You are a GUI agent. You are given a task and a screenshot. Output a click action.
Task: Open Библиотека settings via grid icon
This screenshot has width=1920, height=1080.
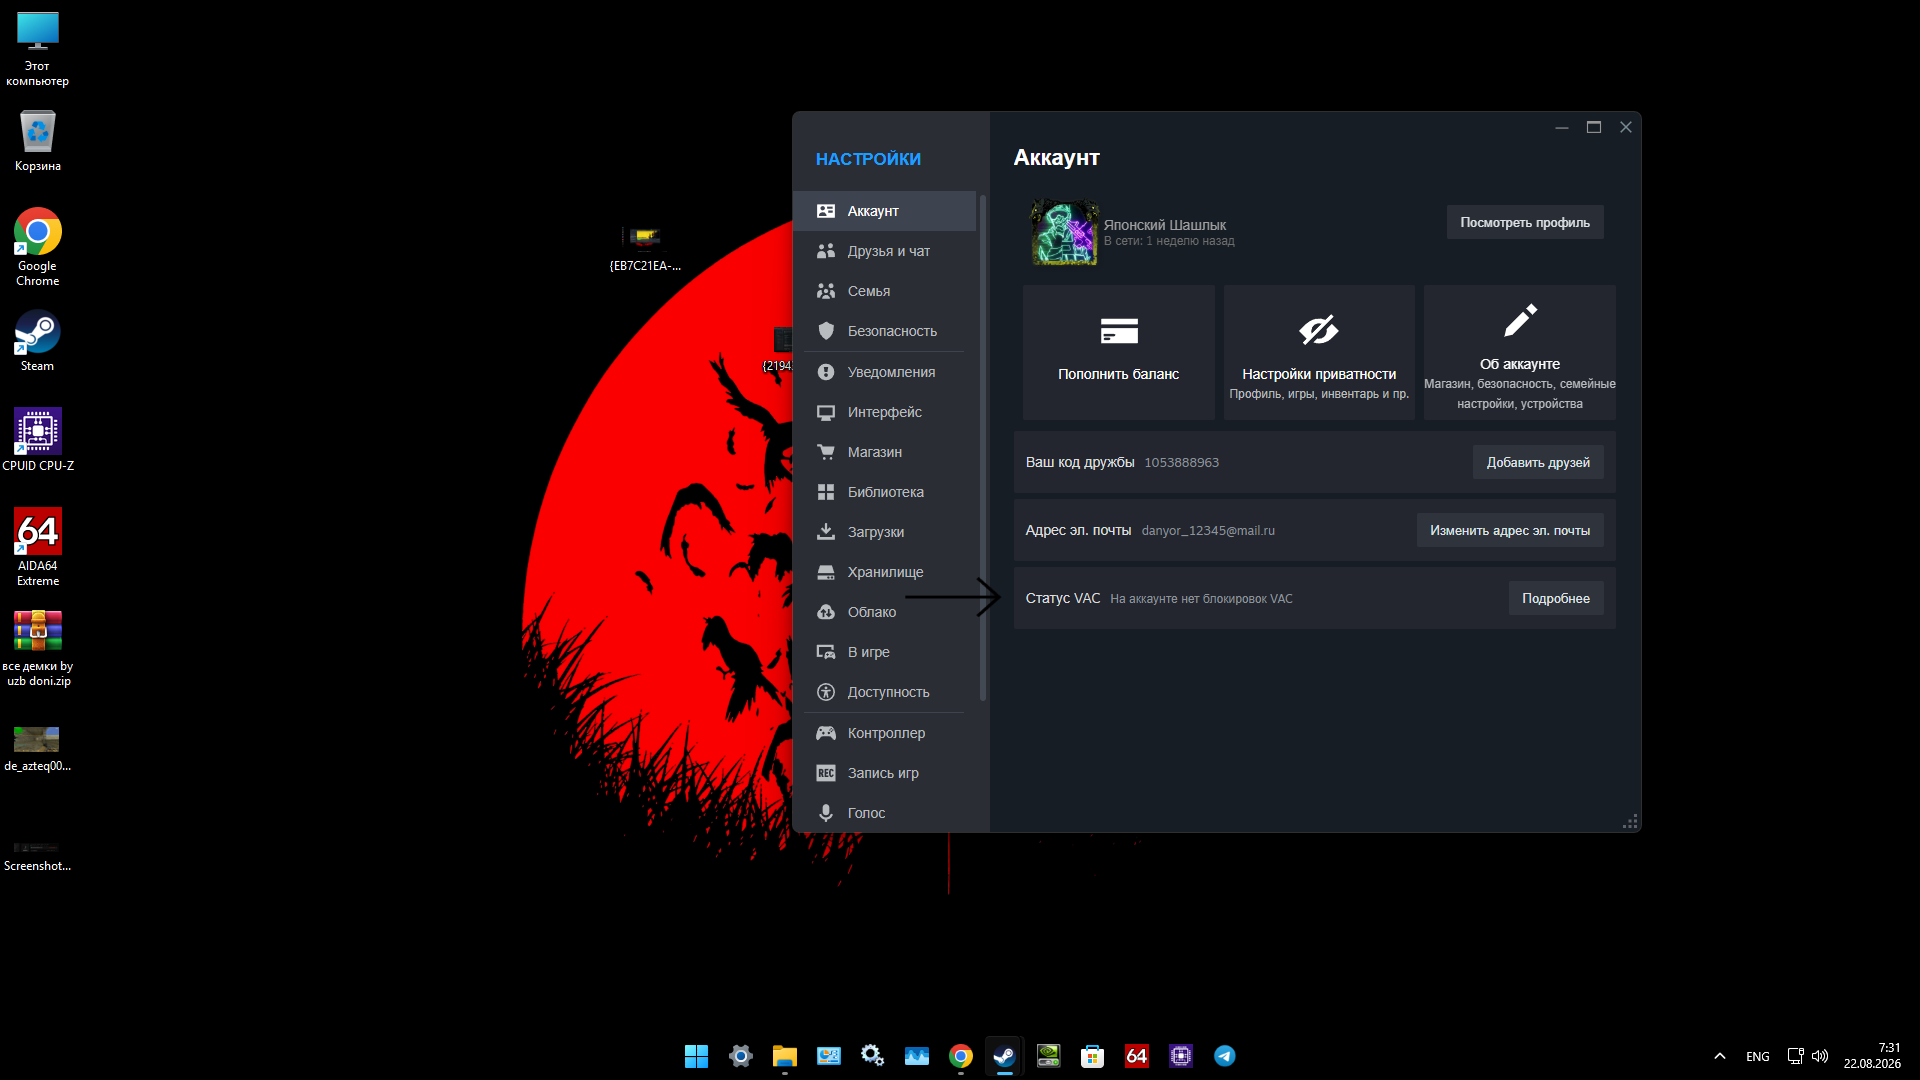(826, 492)
